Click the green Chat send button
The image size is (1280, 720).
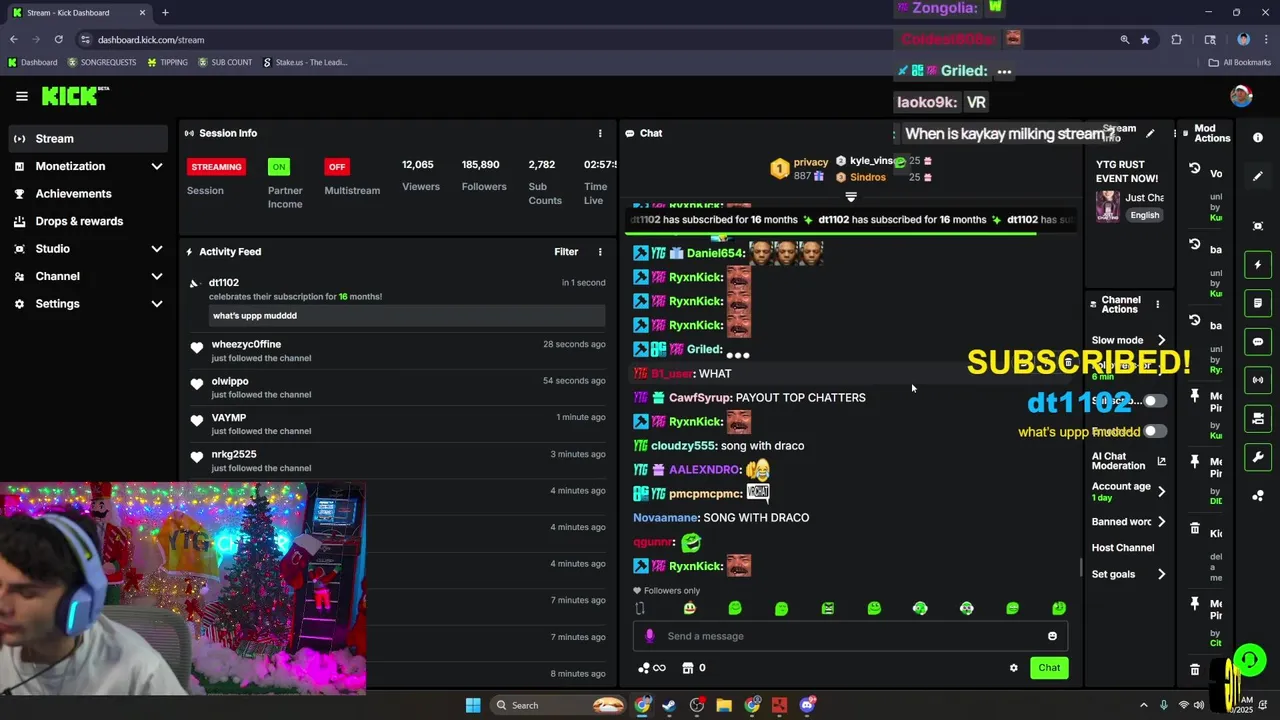pos(1049,668)
